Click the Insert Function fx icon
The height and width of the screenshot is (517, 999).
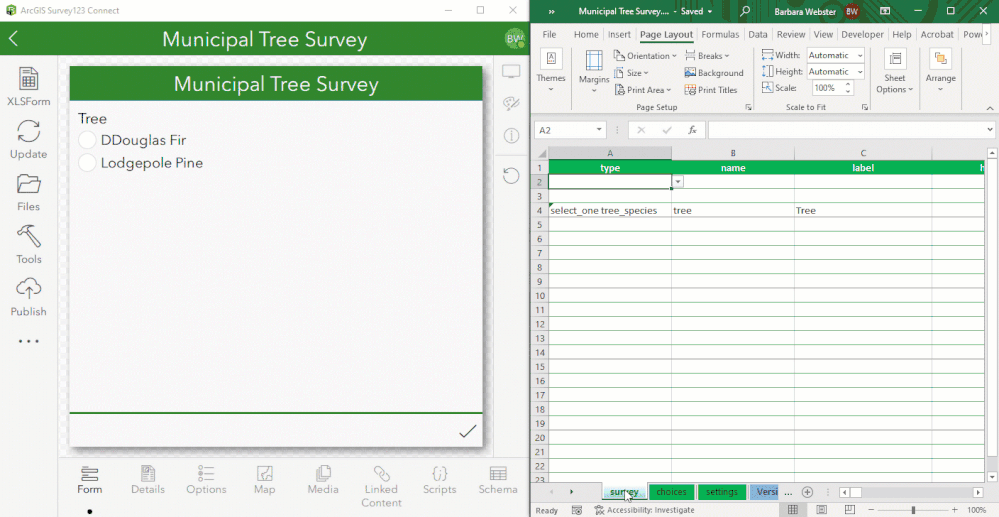point(692,130)
